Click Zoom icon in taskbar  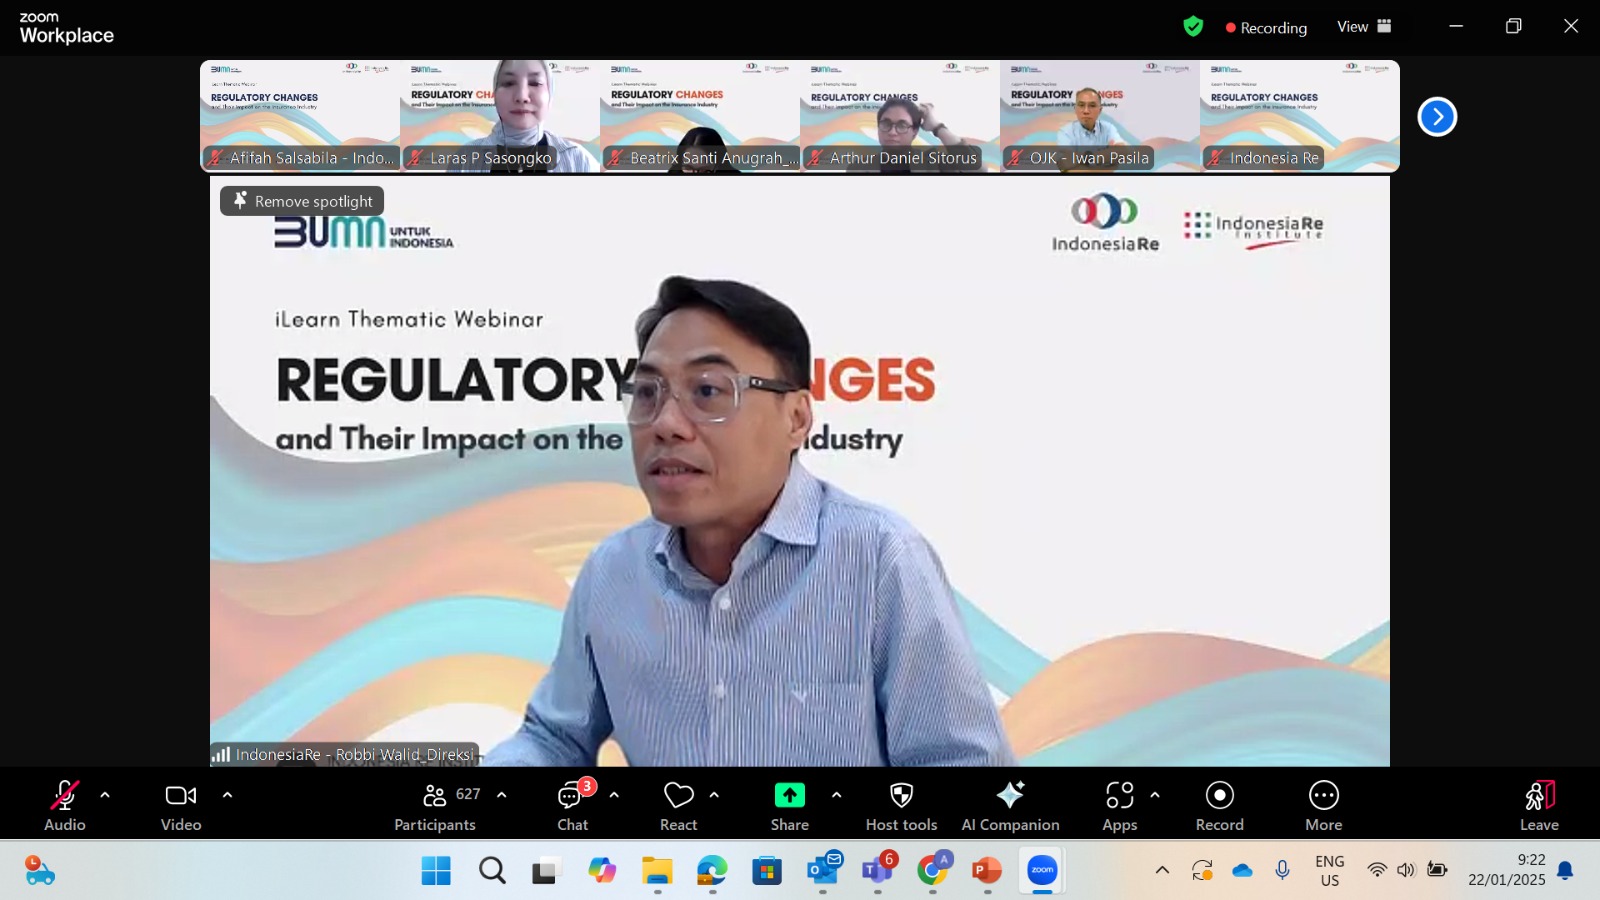[1042, 871]
